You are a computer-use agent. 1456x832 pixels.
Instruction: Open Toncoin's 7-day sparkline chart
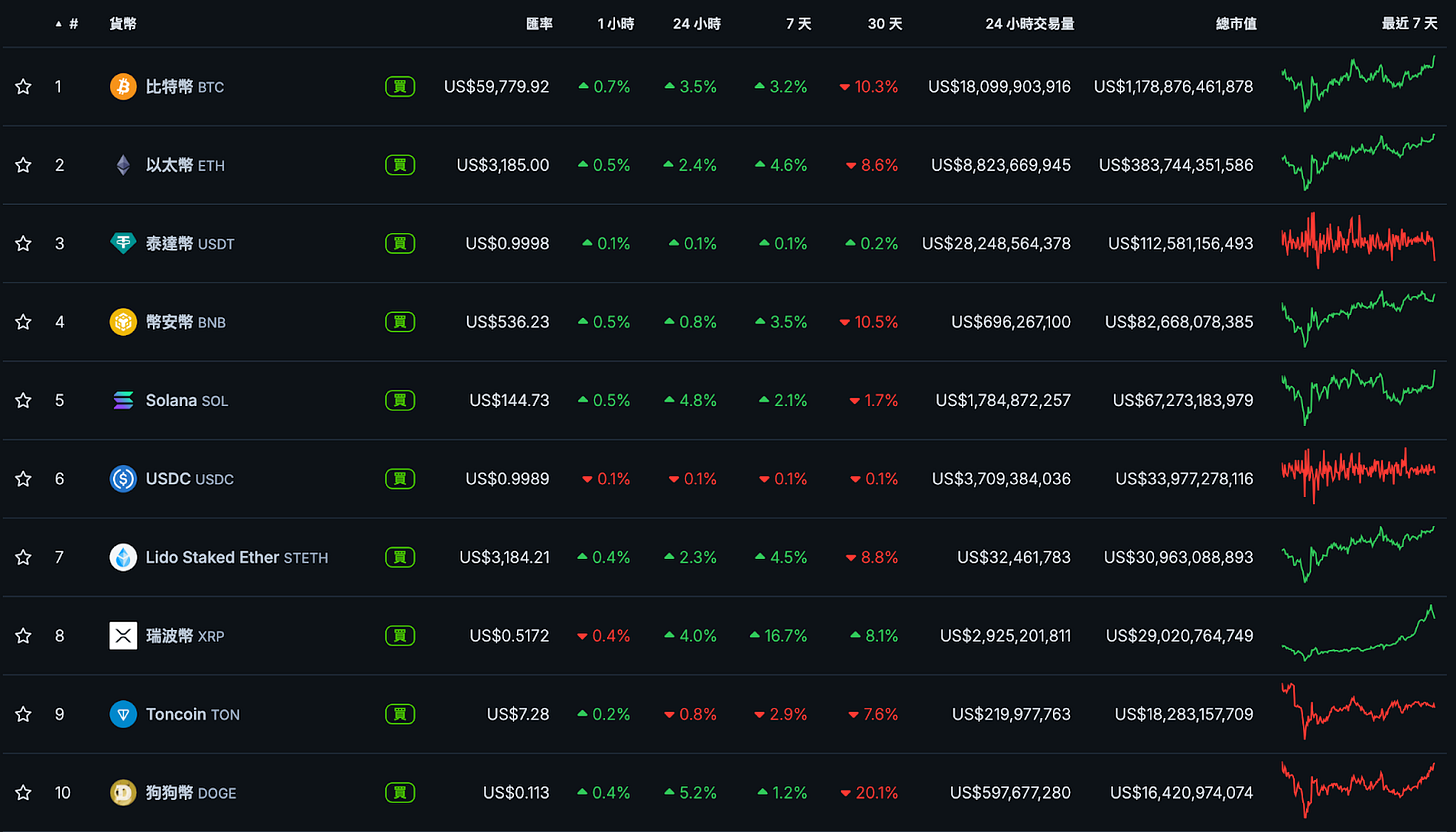coord(1358,711)
